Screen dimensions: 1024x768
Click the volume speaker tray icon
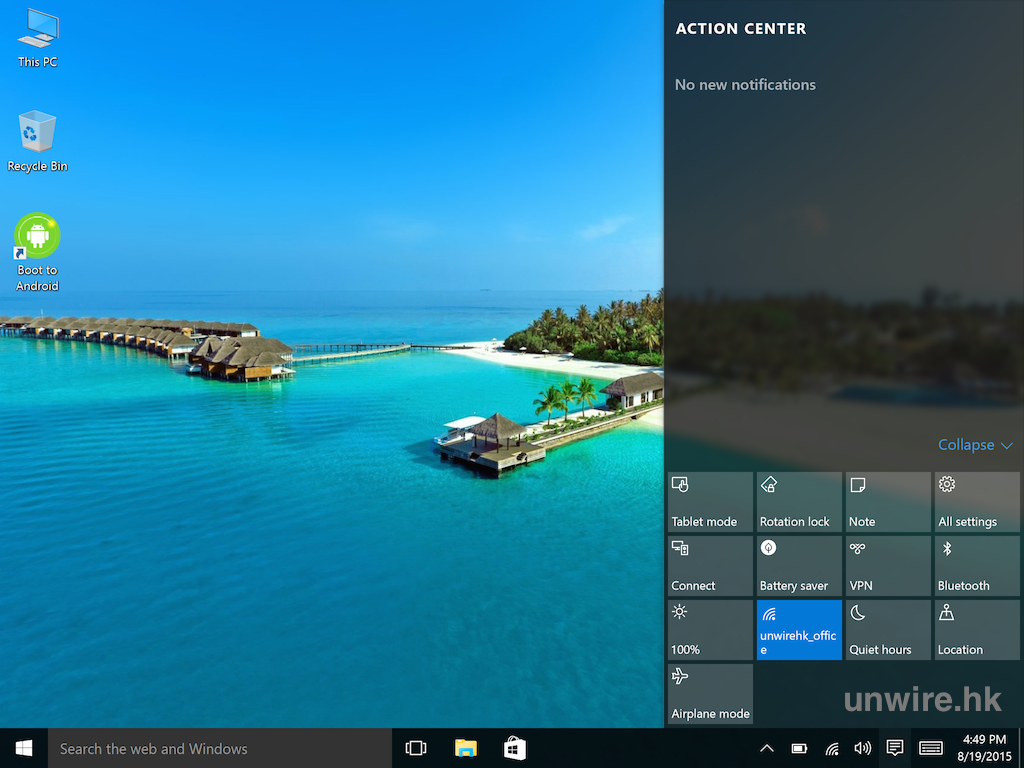click(x=862, y=748)
